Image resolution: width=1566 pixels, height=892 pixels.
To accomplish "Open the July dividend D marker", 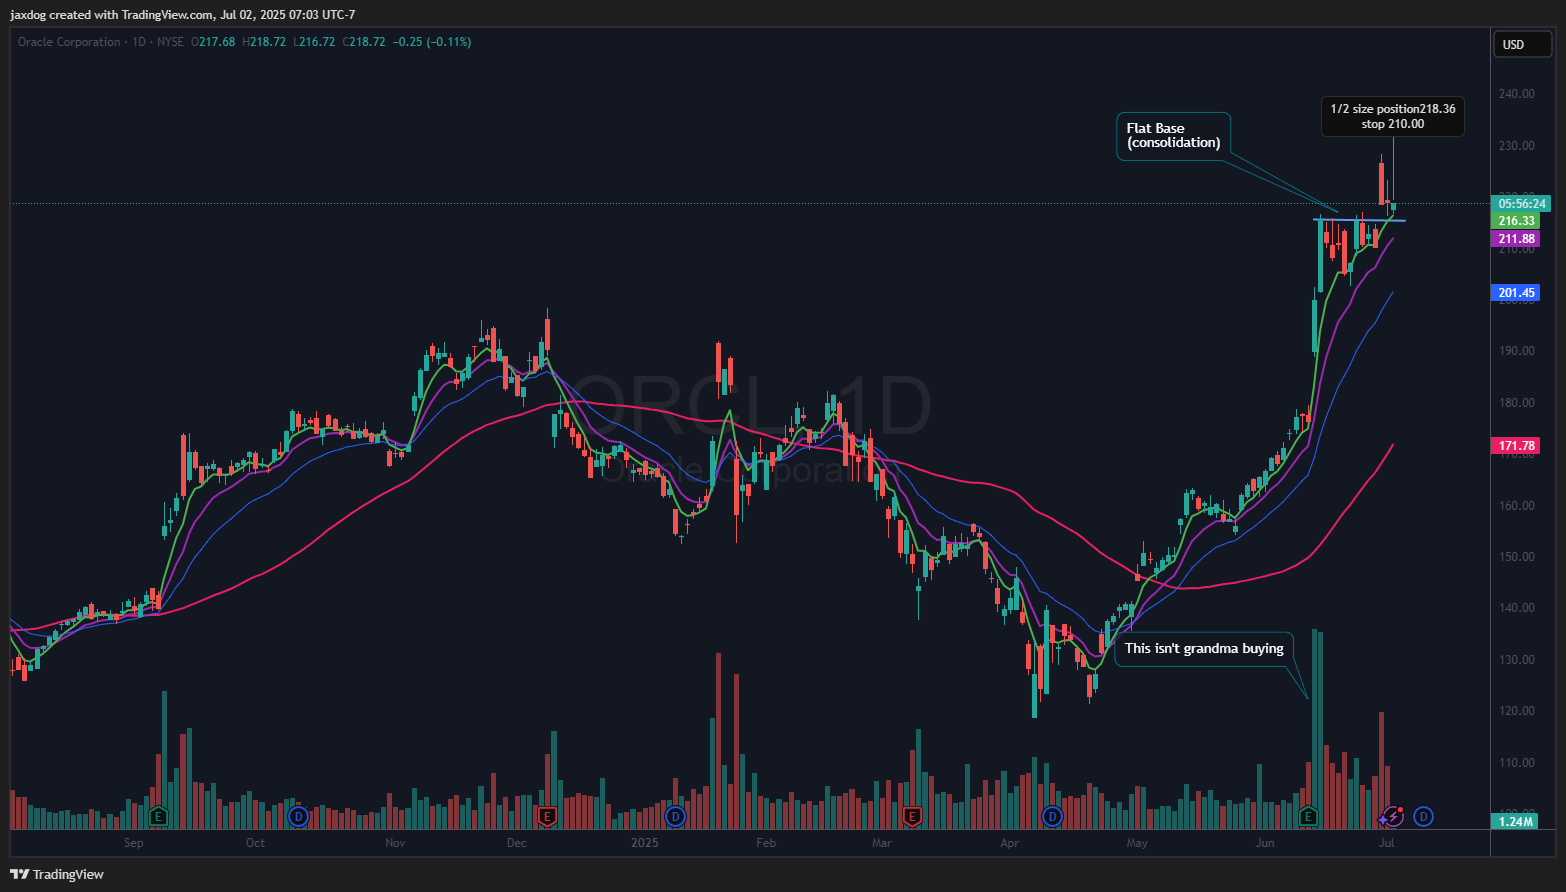I will pos(1423,817).
